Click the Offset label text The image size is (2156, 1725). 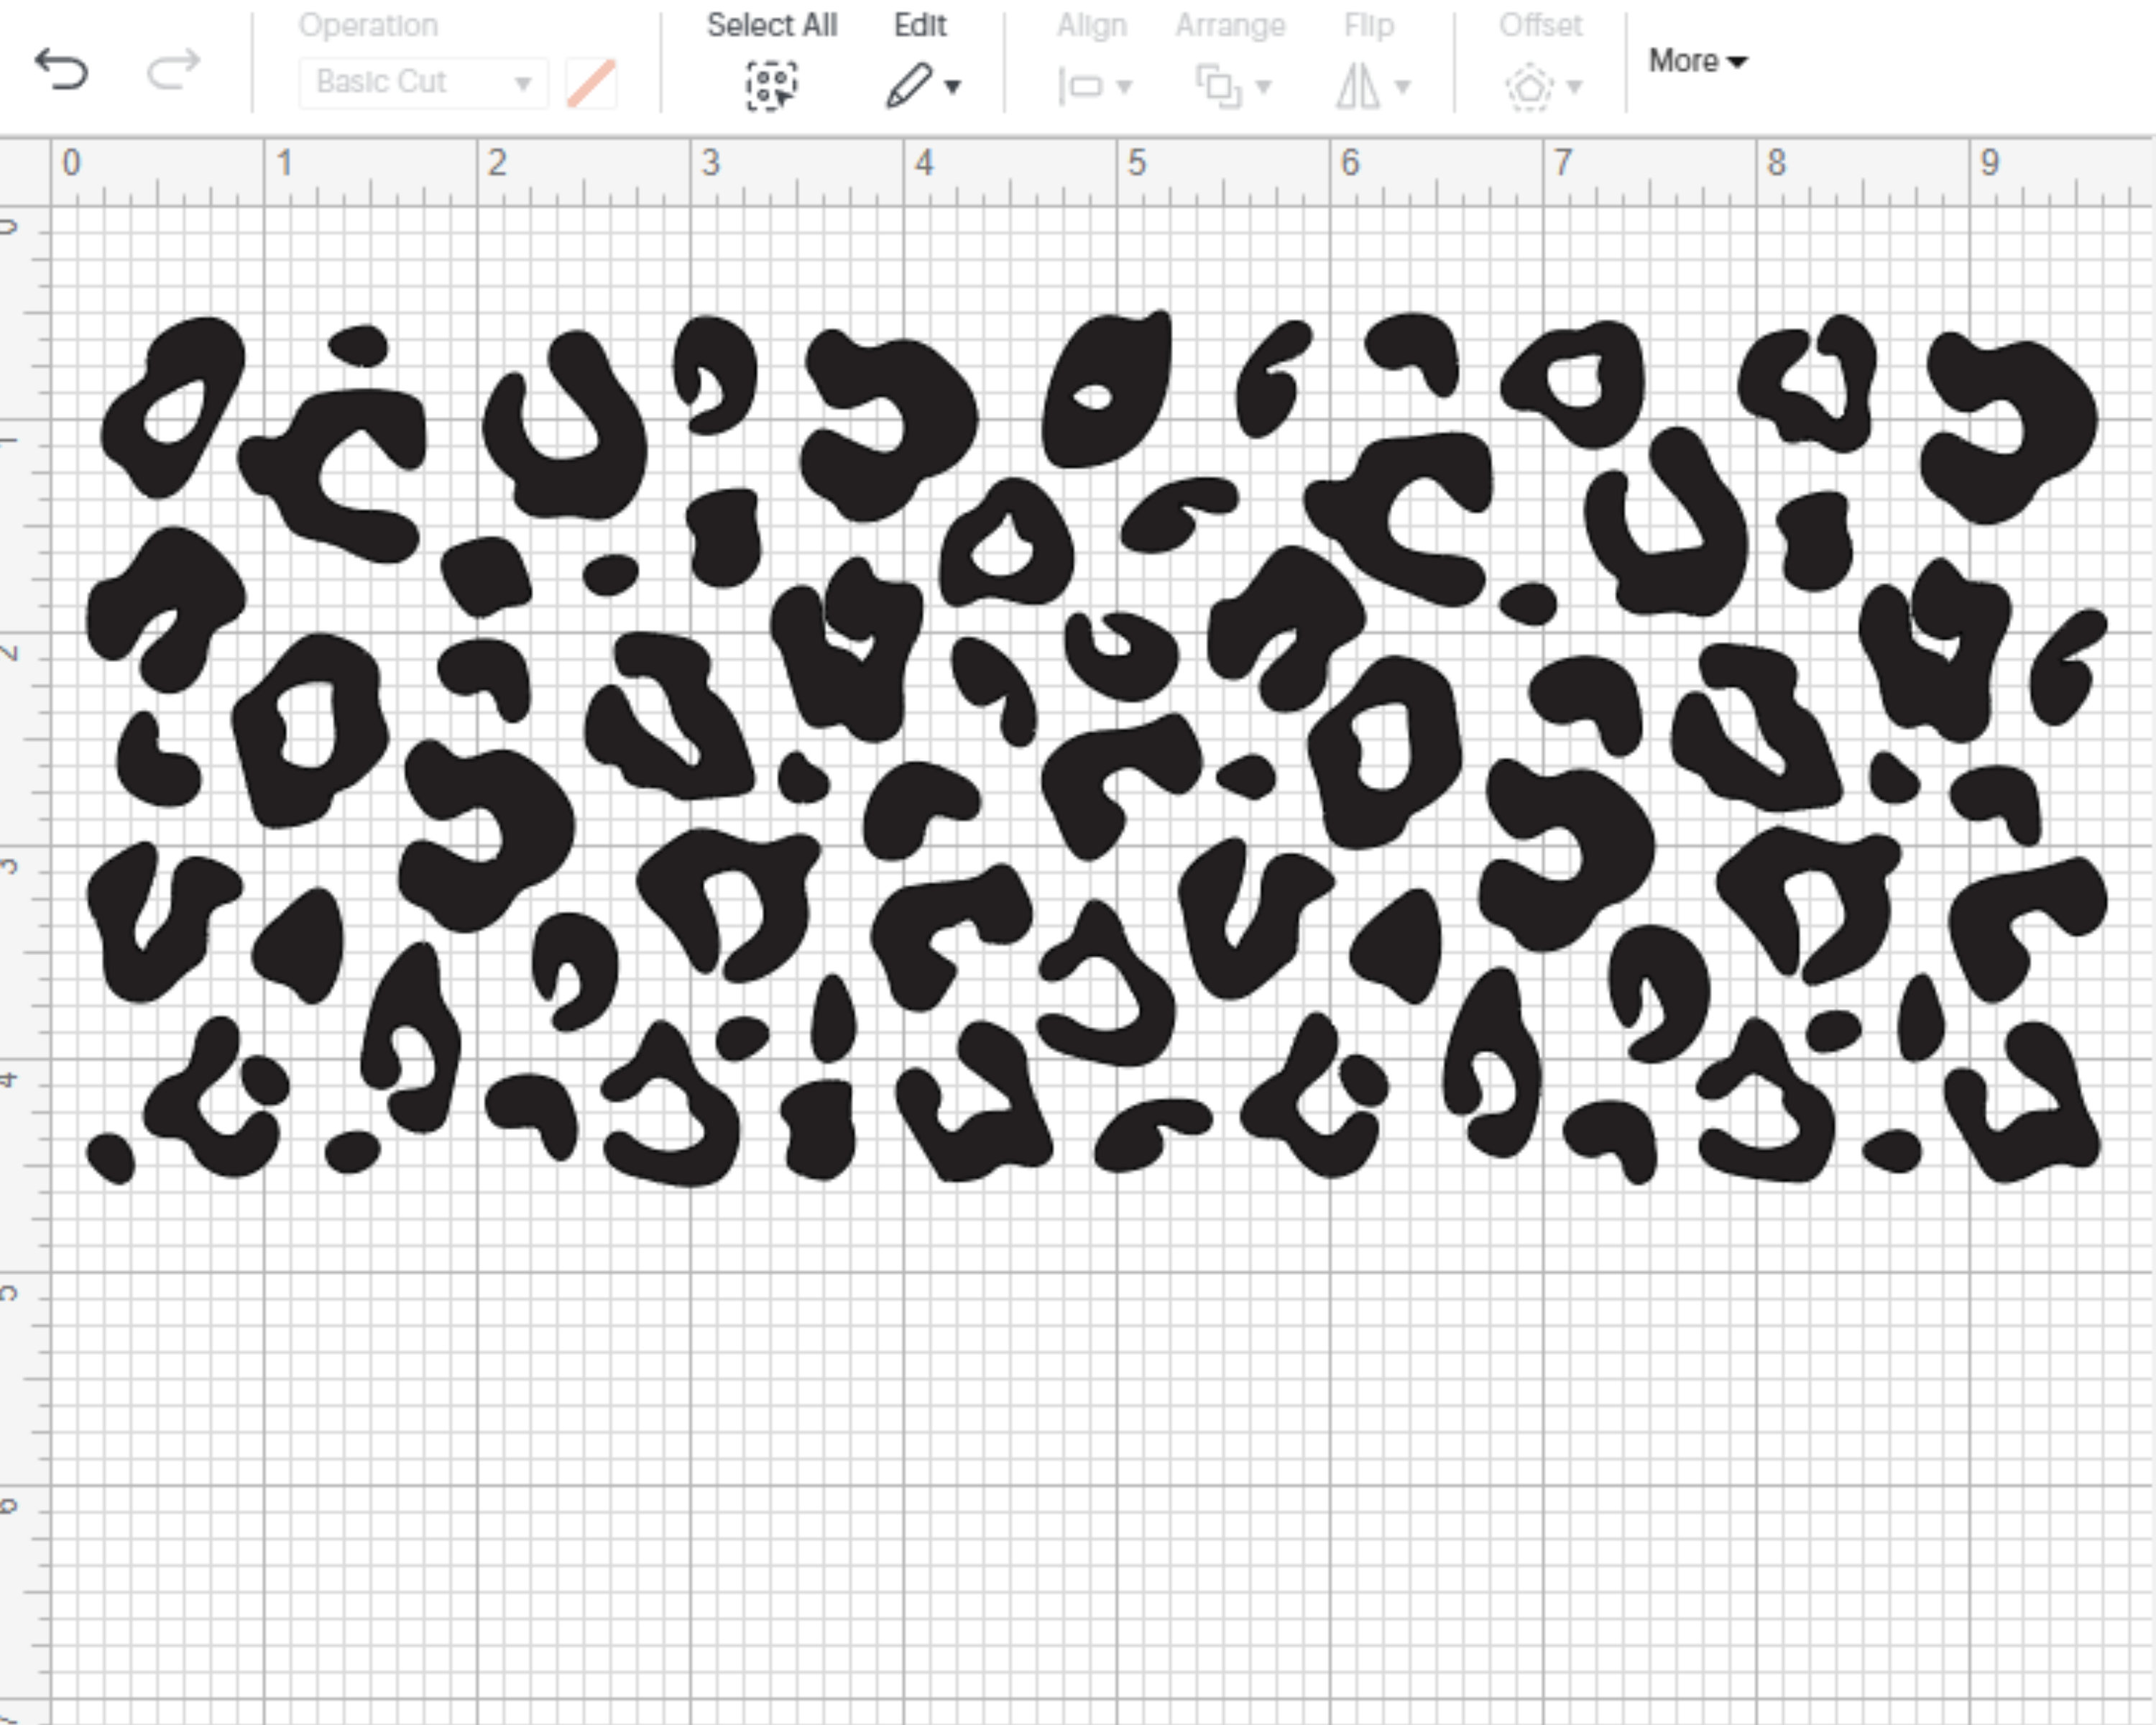(1540, 25)
